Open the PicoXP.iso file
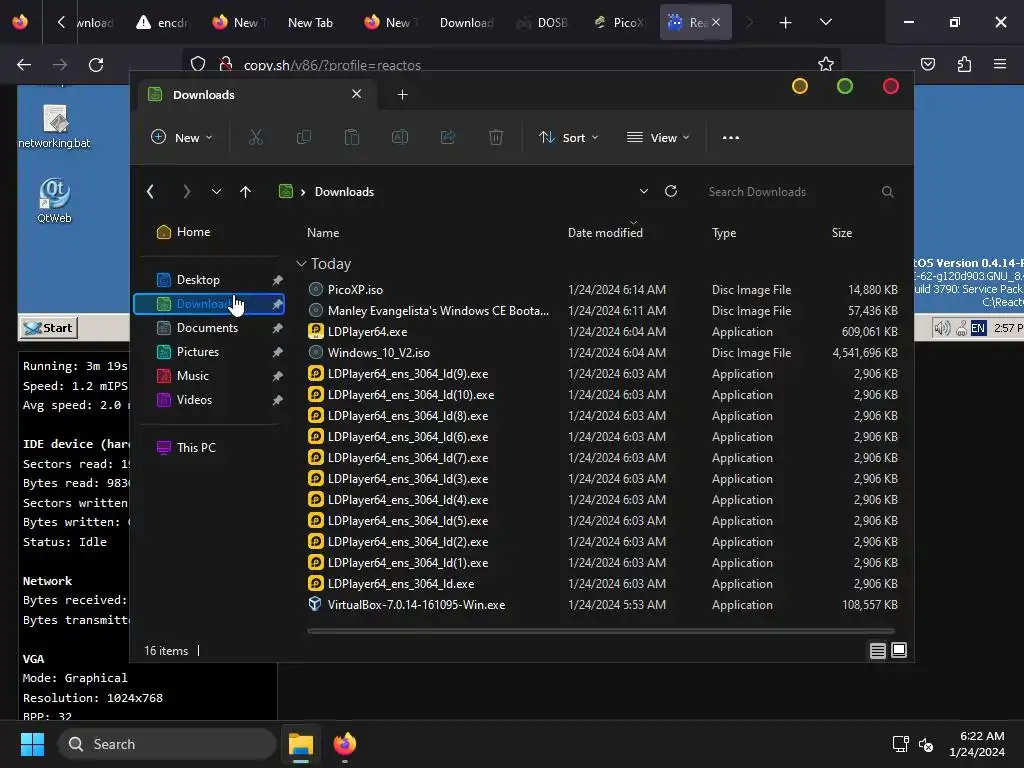1024x768 pixels. 355,289
